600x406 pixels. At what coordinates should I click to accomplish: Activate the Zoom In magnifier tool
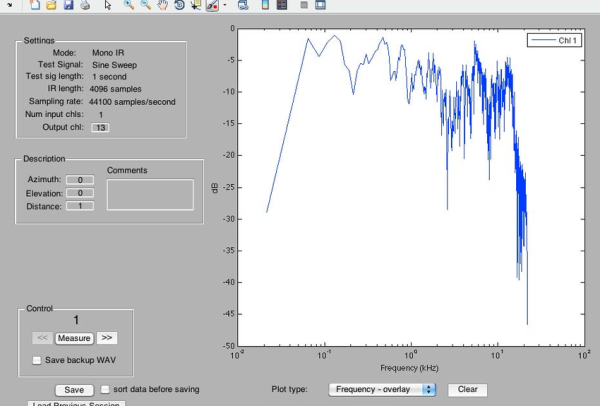coord(129,6)
